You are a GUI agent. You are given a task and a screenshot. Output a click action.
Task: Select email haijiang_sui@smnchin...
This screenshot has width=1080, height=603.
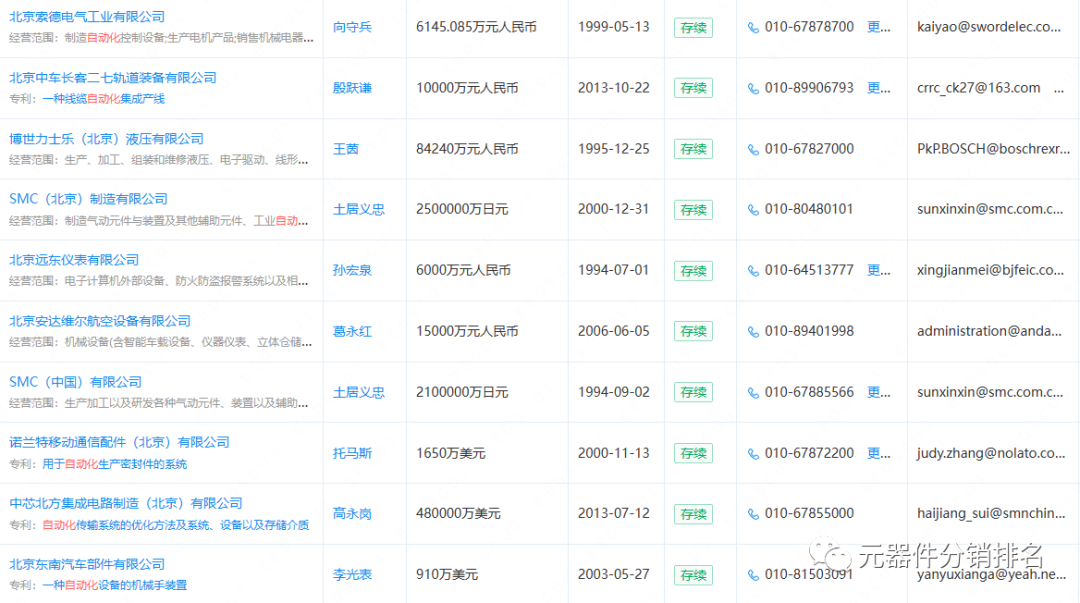pyautogui.click(x=991, y=513)
